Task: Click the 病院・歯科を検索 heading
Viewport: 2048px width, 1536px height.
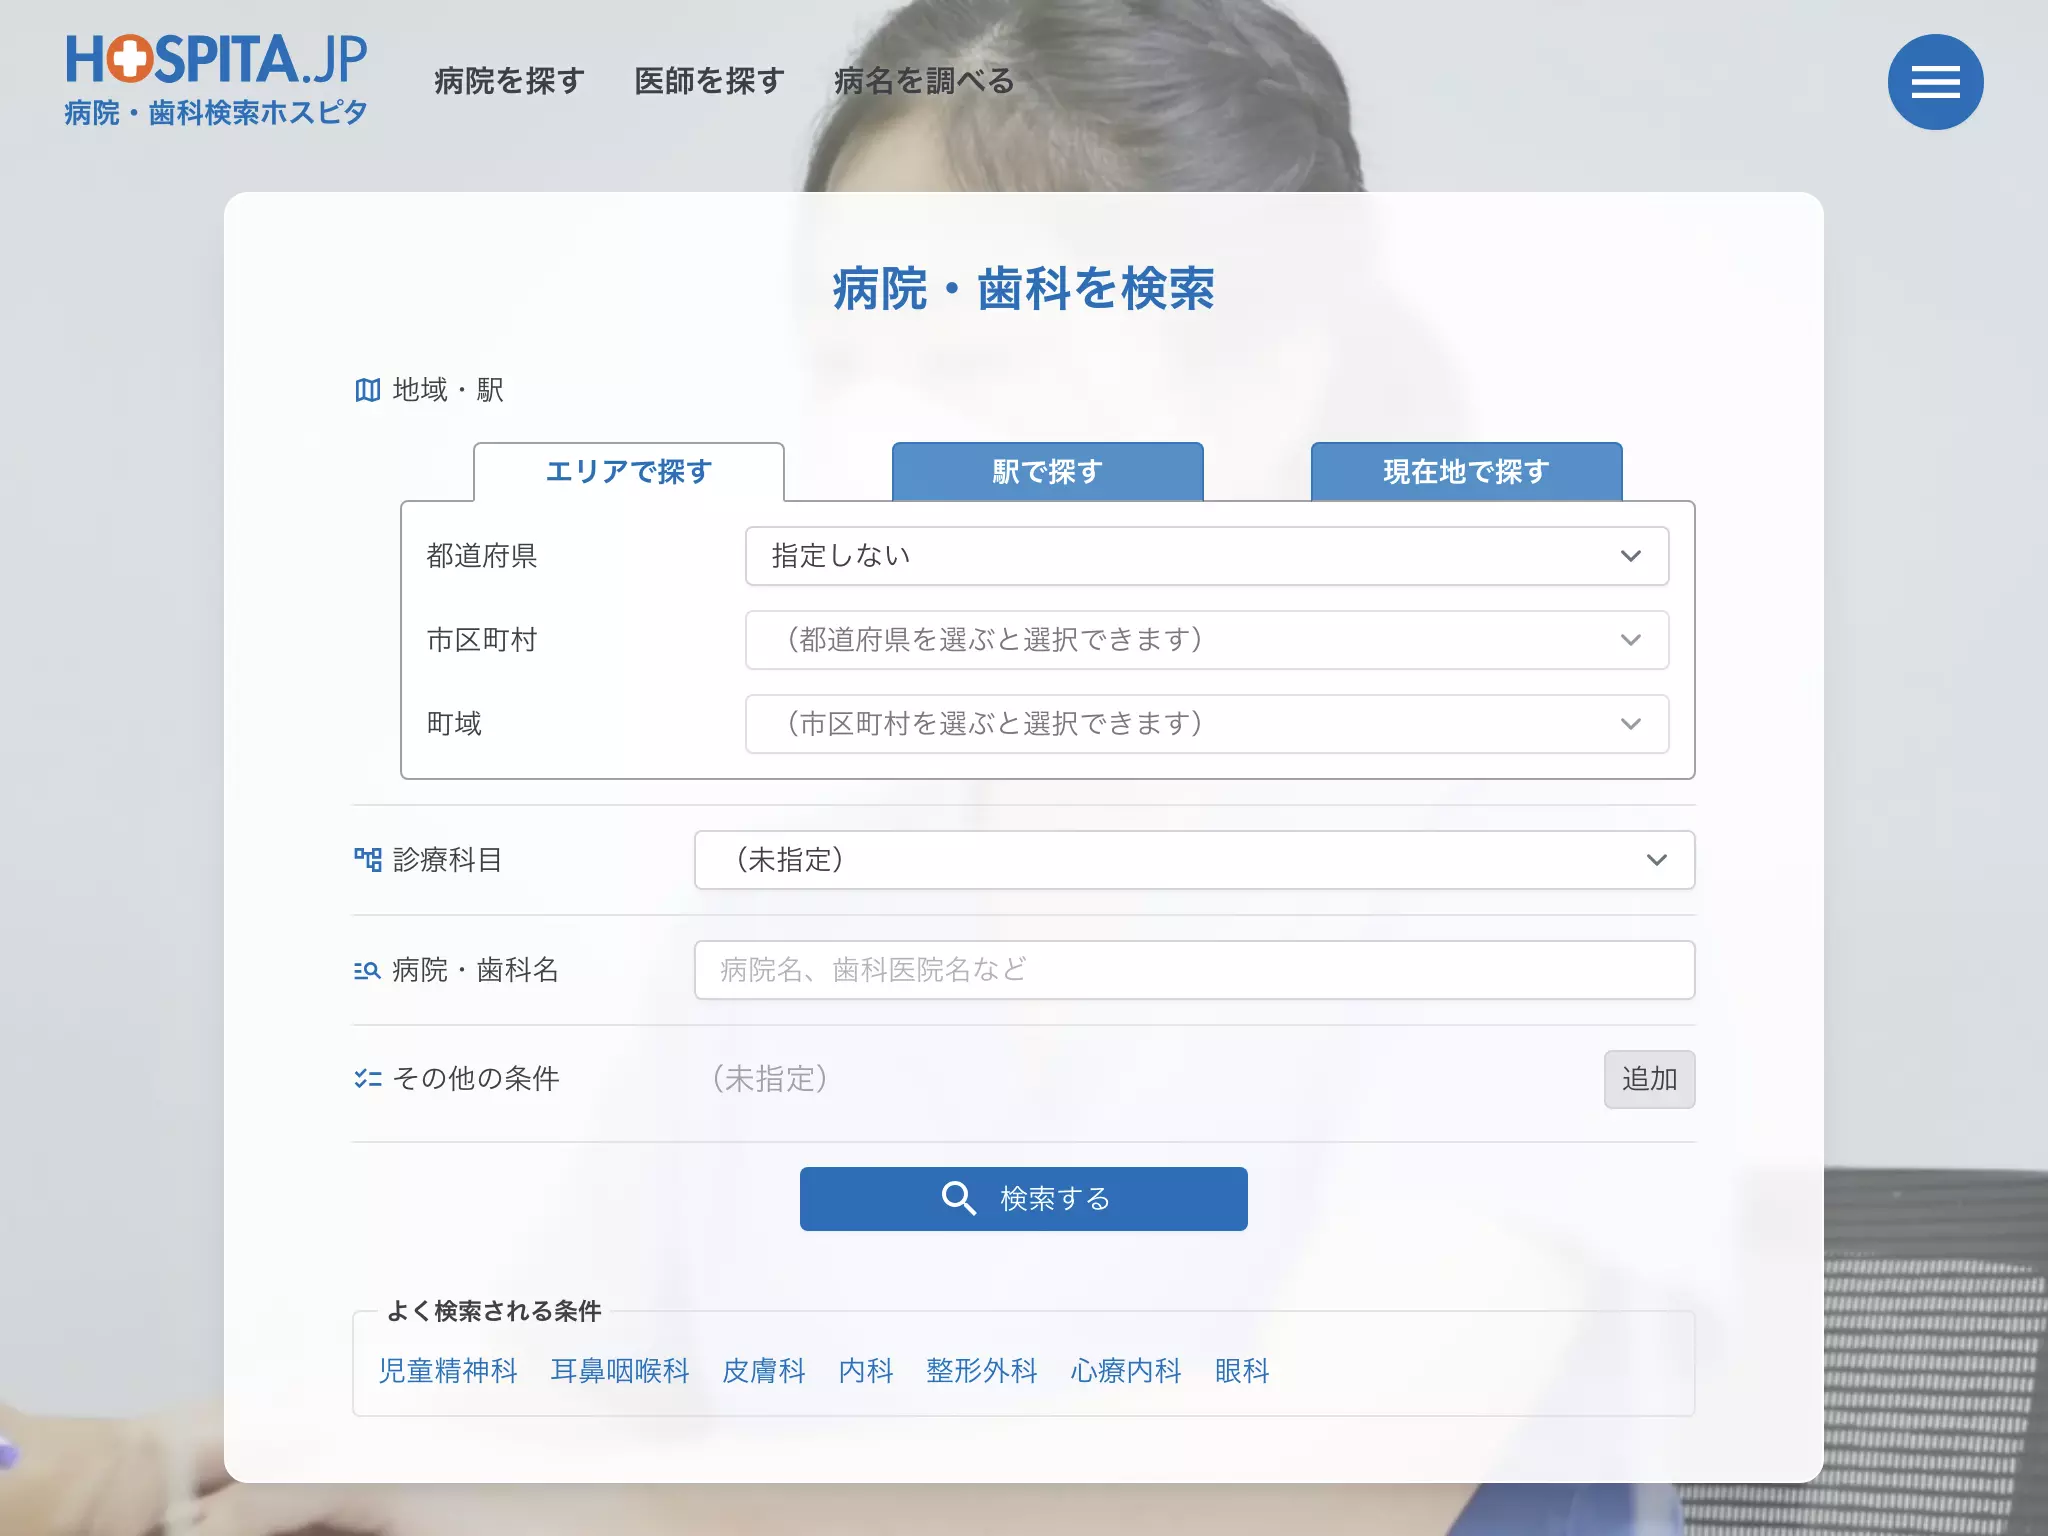Action: (x=1023, y=289)
